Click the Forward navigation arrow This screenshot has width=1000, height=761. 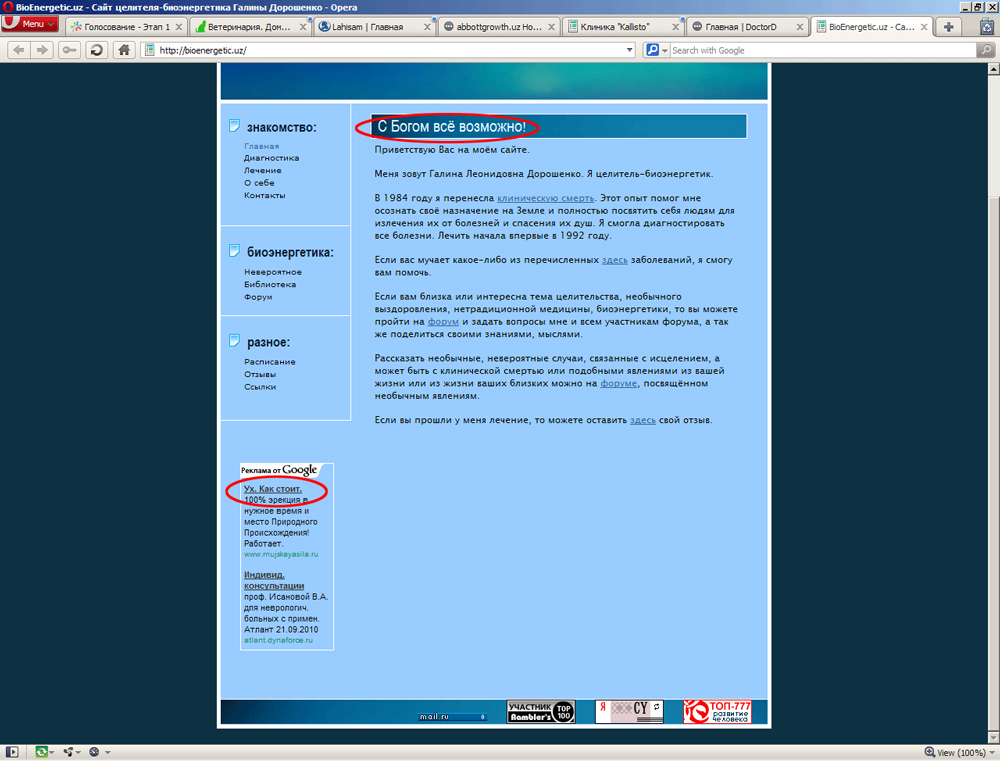(x=42, y=50)
